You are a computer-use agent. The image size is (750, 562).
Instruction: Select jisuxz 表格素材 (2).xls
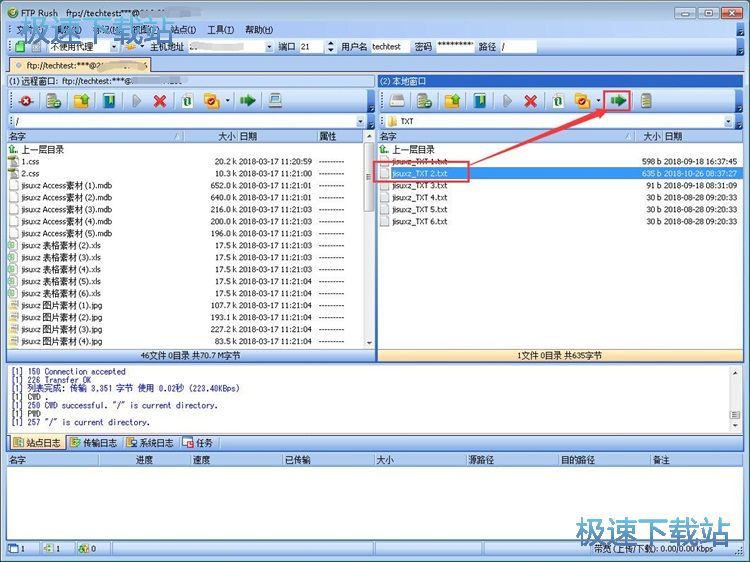[61, 245]
